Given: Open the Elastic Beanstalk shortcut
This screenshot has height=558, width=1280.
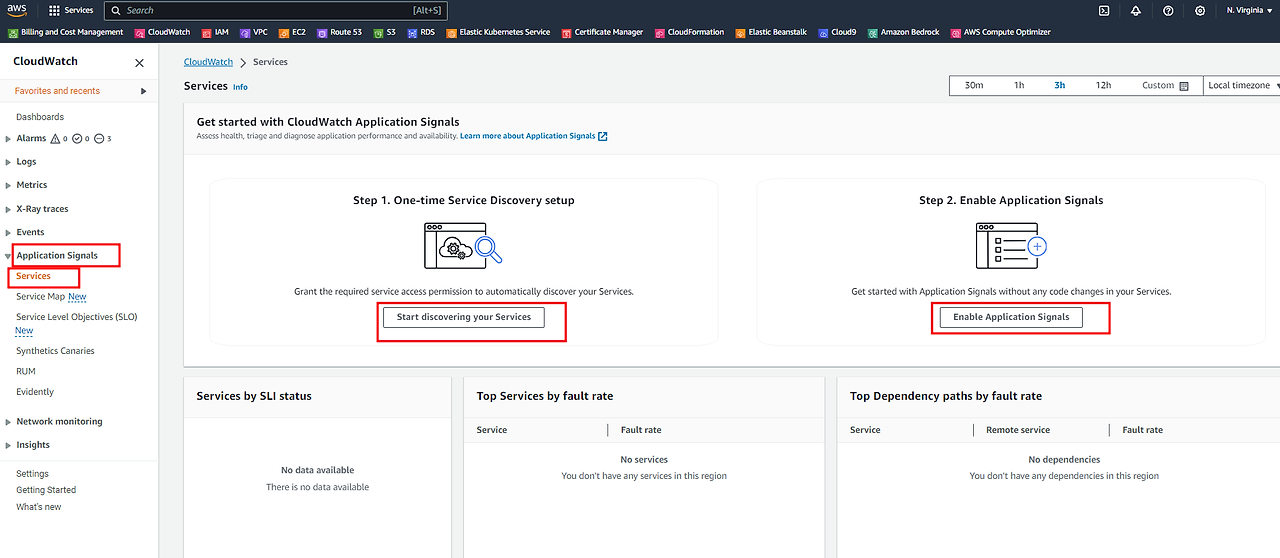Looking at the screenshot, I should 771,32.
